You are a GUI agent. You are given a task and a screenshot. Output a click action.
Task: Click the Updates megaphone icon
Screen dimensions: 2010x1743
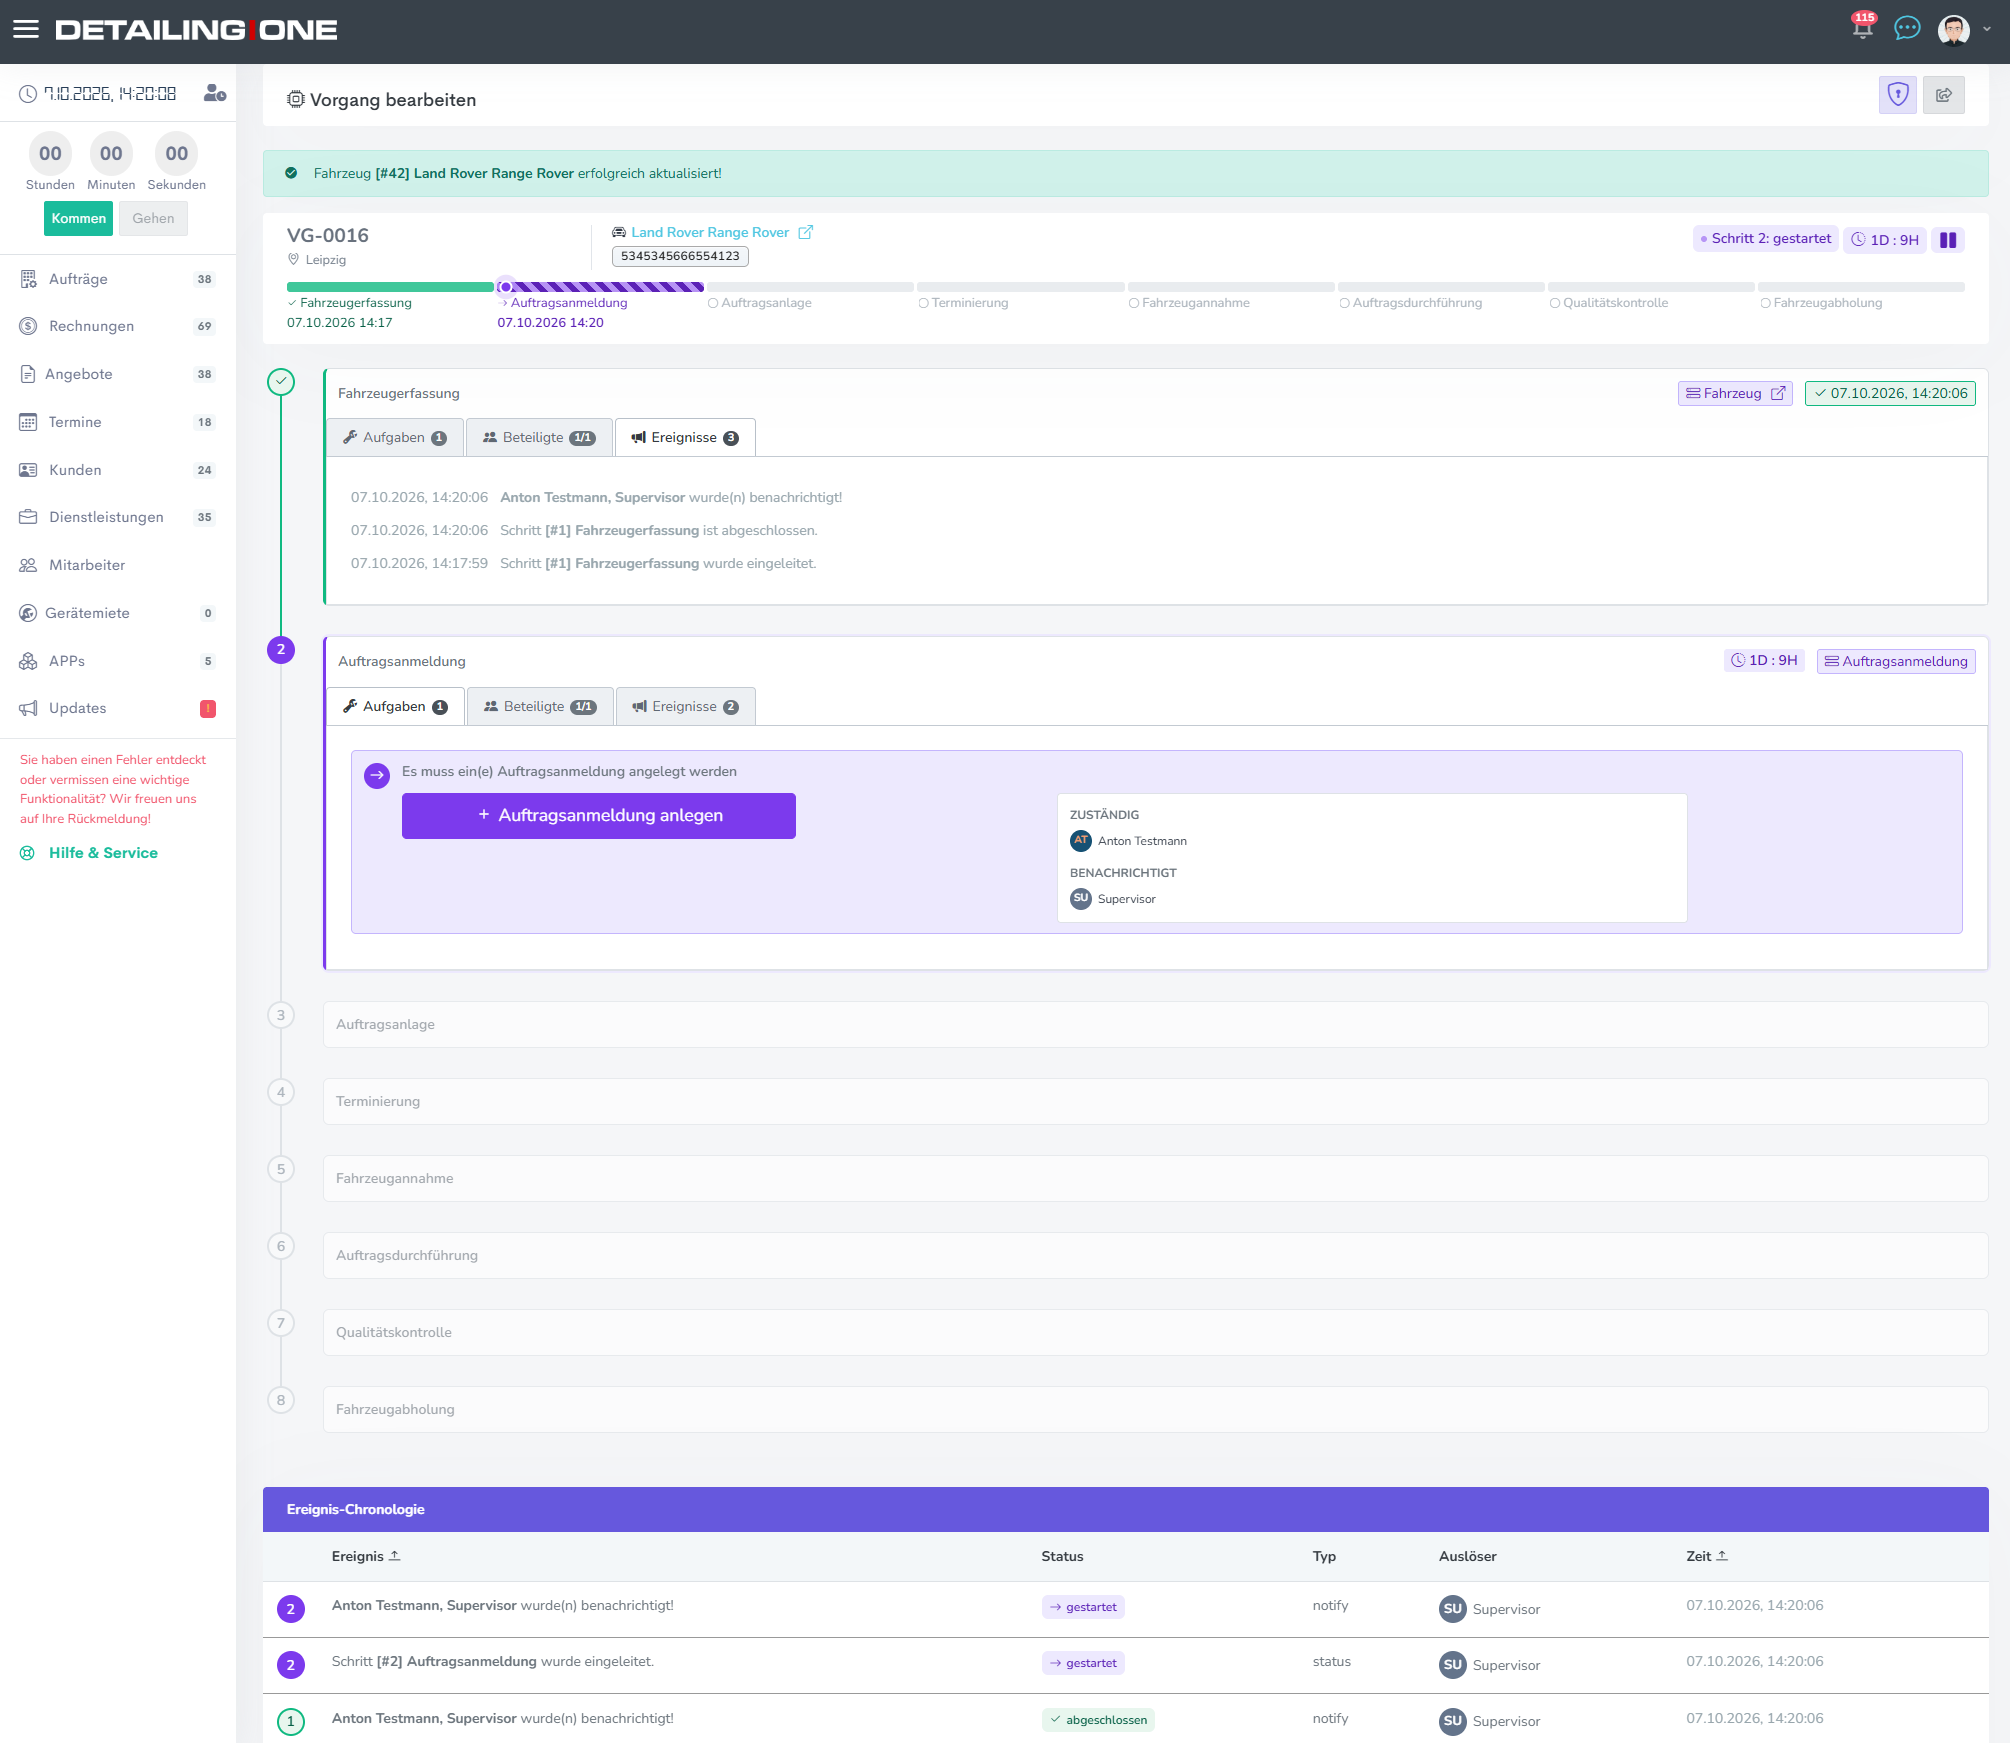[x=28, y=708]
